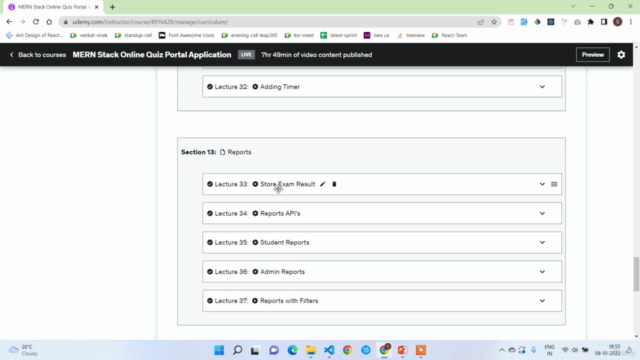Image resolution: width=640 pixels, height=360 pixels.
Task: Expand Lecture 36 Admin Reports
Action: pos(542,272)
